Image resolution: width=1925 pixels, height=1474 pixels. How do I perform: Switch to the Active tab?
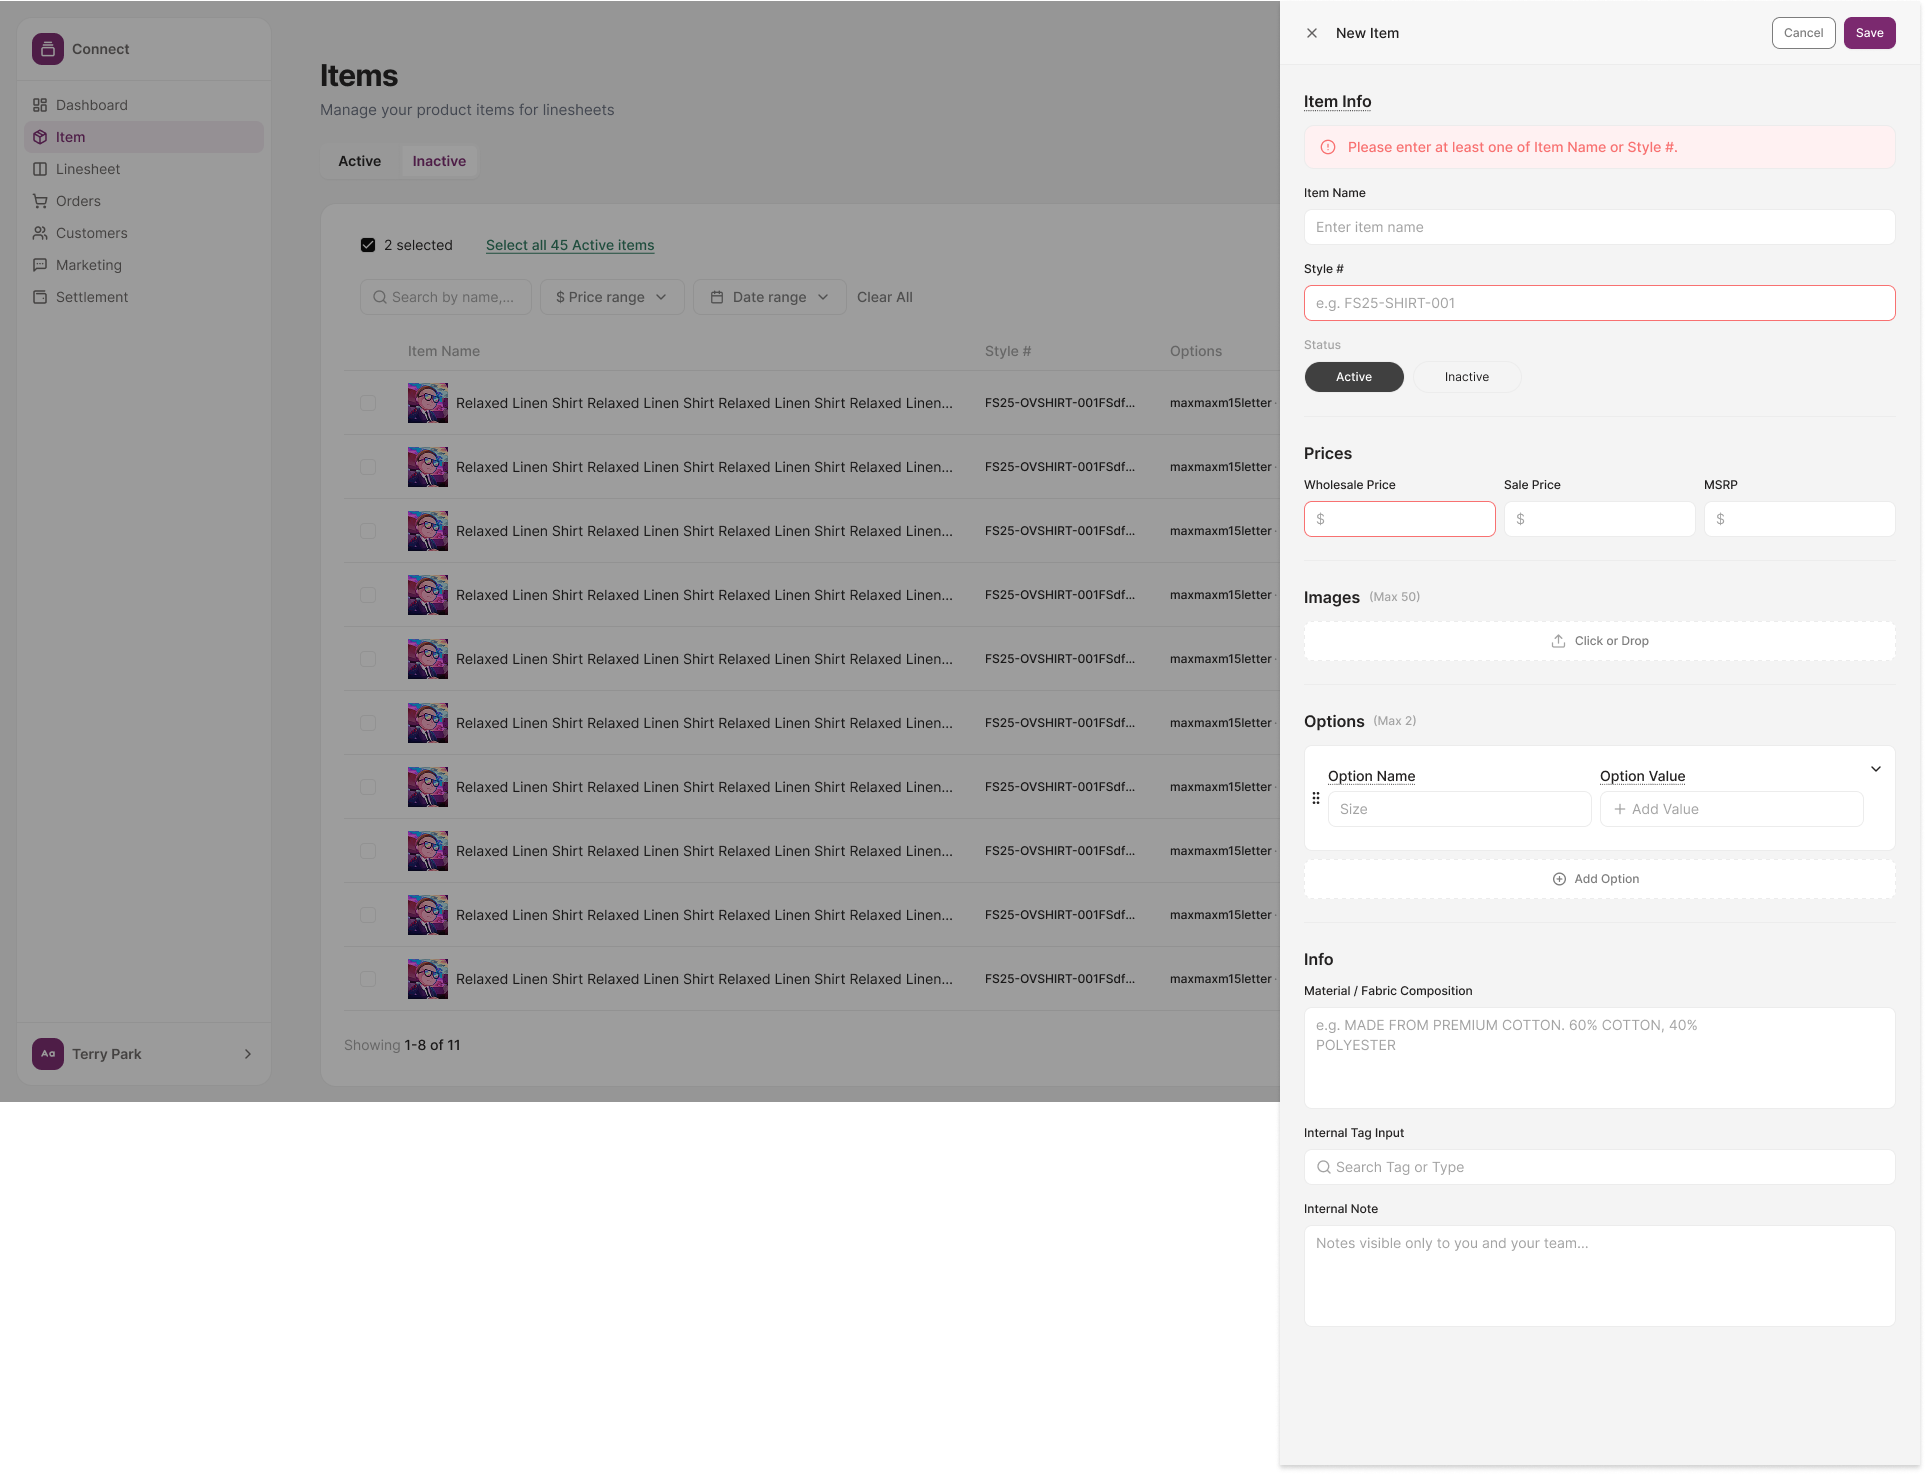pos(360,161)
